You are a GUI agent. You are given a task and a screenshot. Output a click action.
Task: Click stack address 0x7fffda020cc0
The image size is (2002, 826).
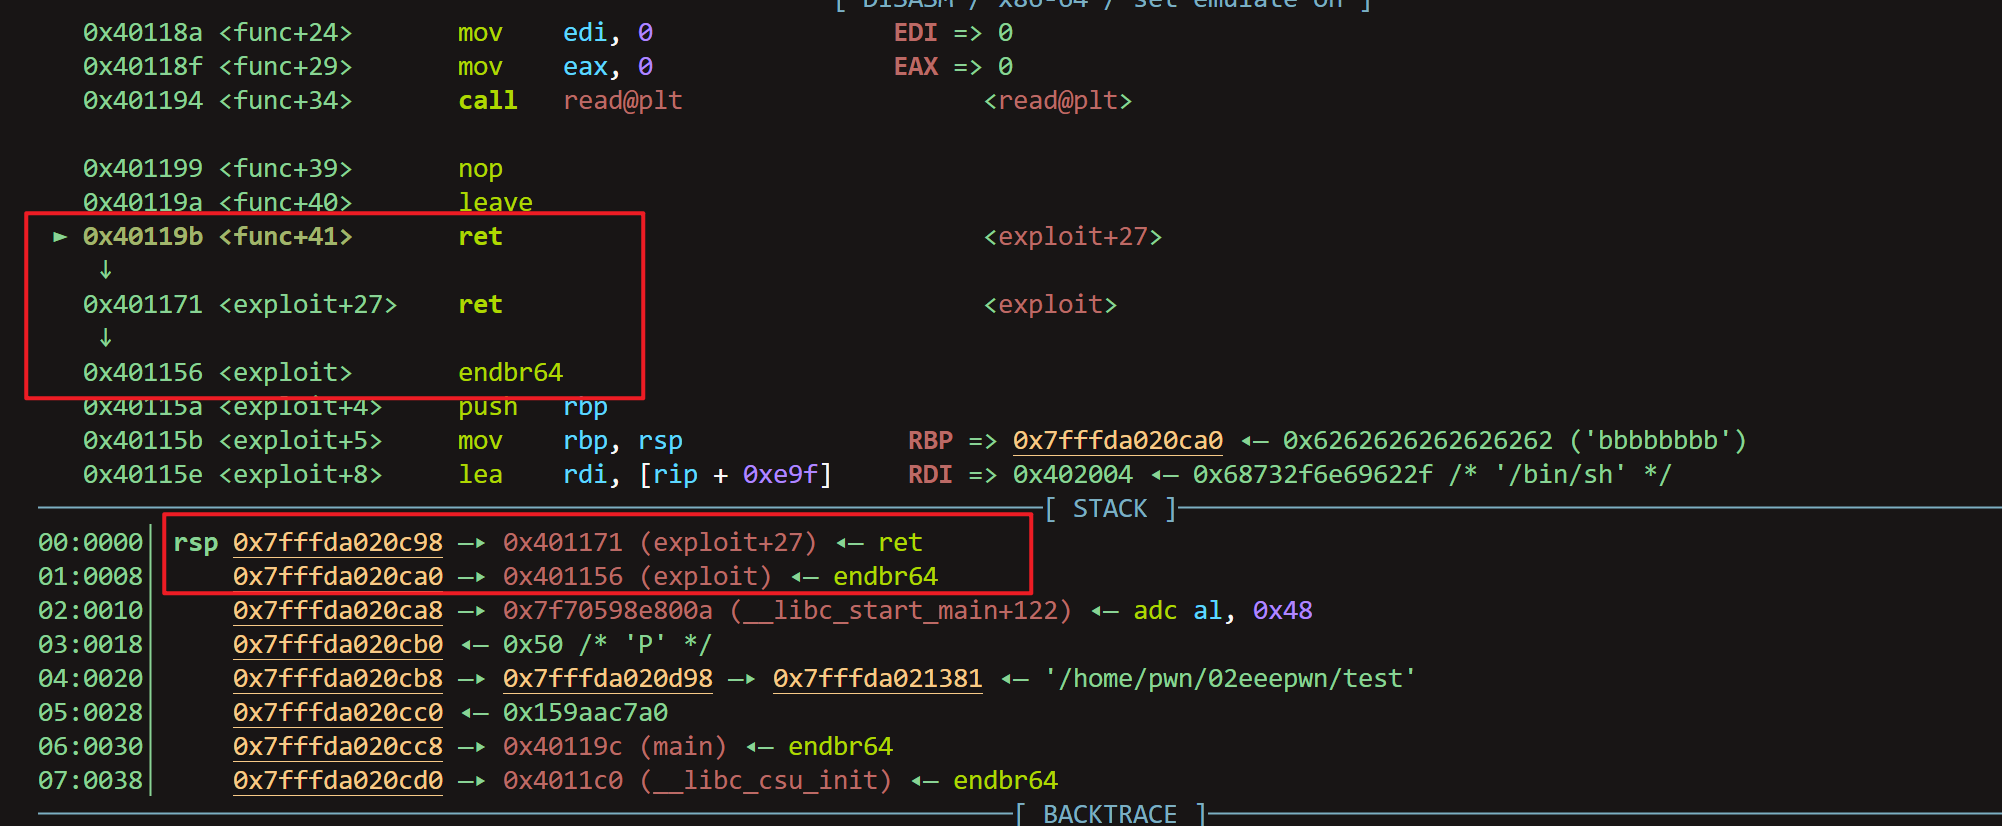point(338,713)
